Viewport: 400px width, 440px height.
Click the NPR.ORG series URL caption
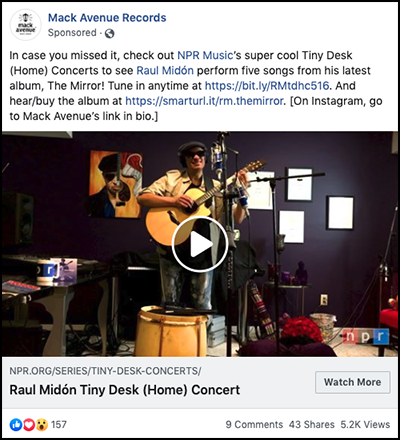[x=105, y=371]
